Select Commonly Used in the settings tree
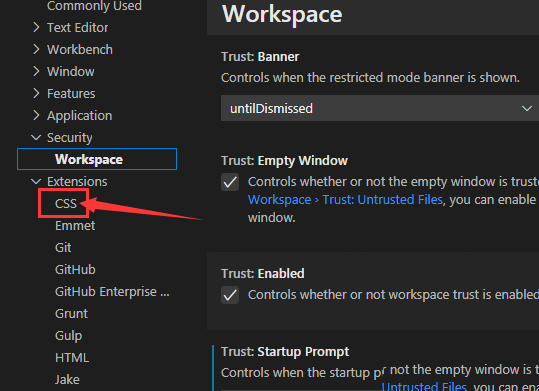539x391 pixels. (x=94, y=6)
